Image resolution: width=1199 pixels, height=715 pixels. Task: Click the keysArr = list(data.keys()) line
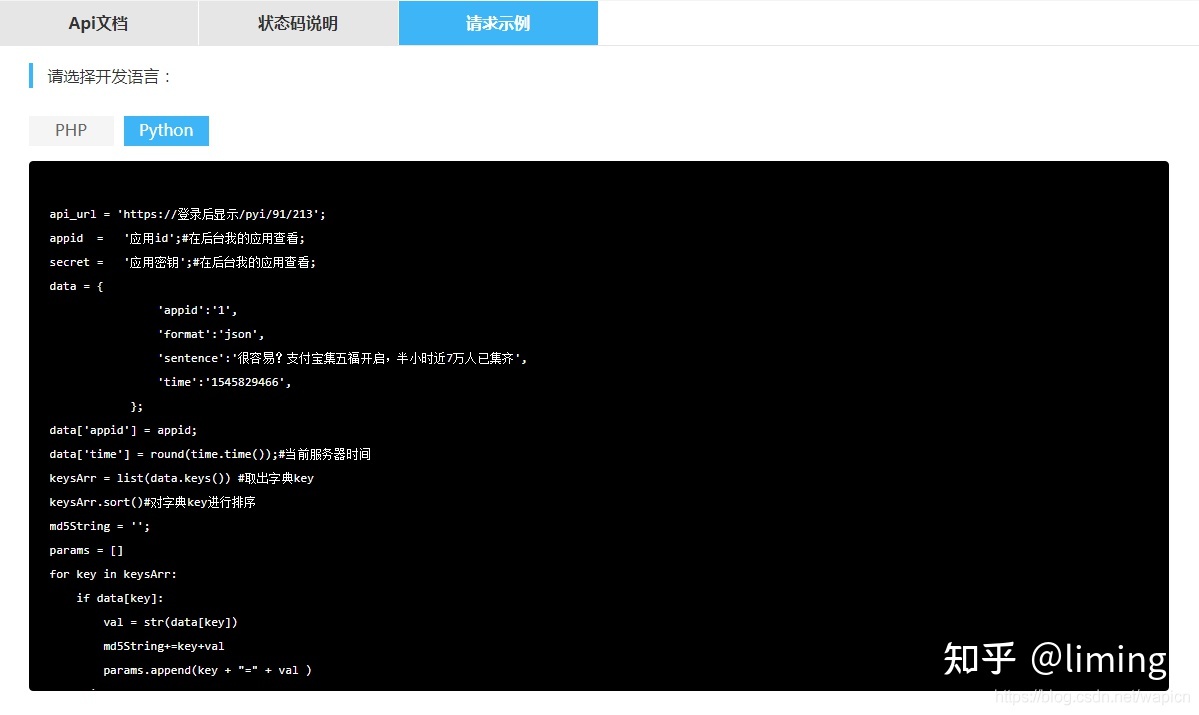(x=182, y=478)
